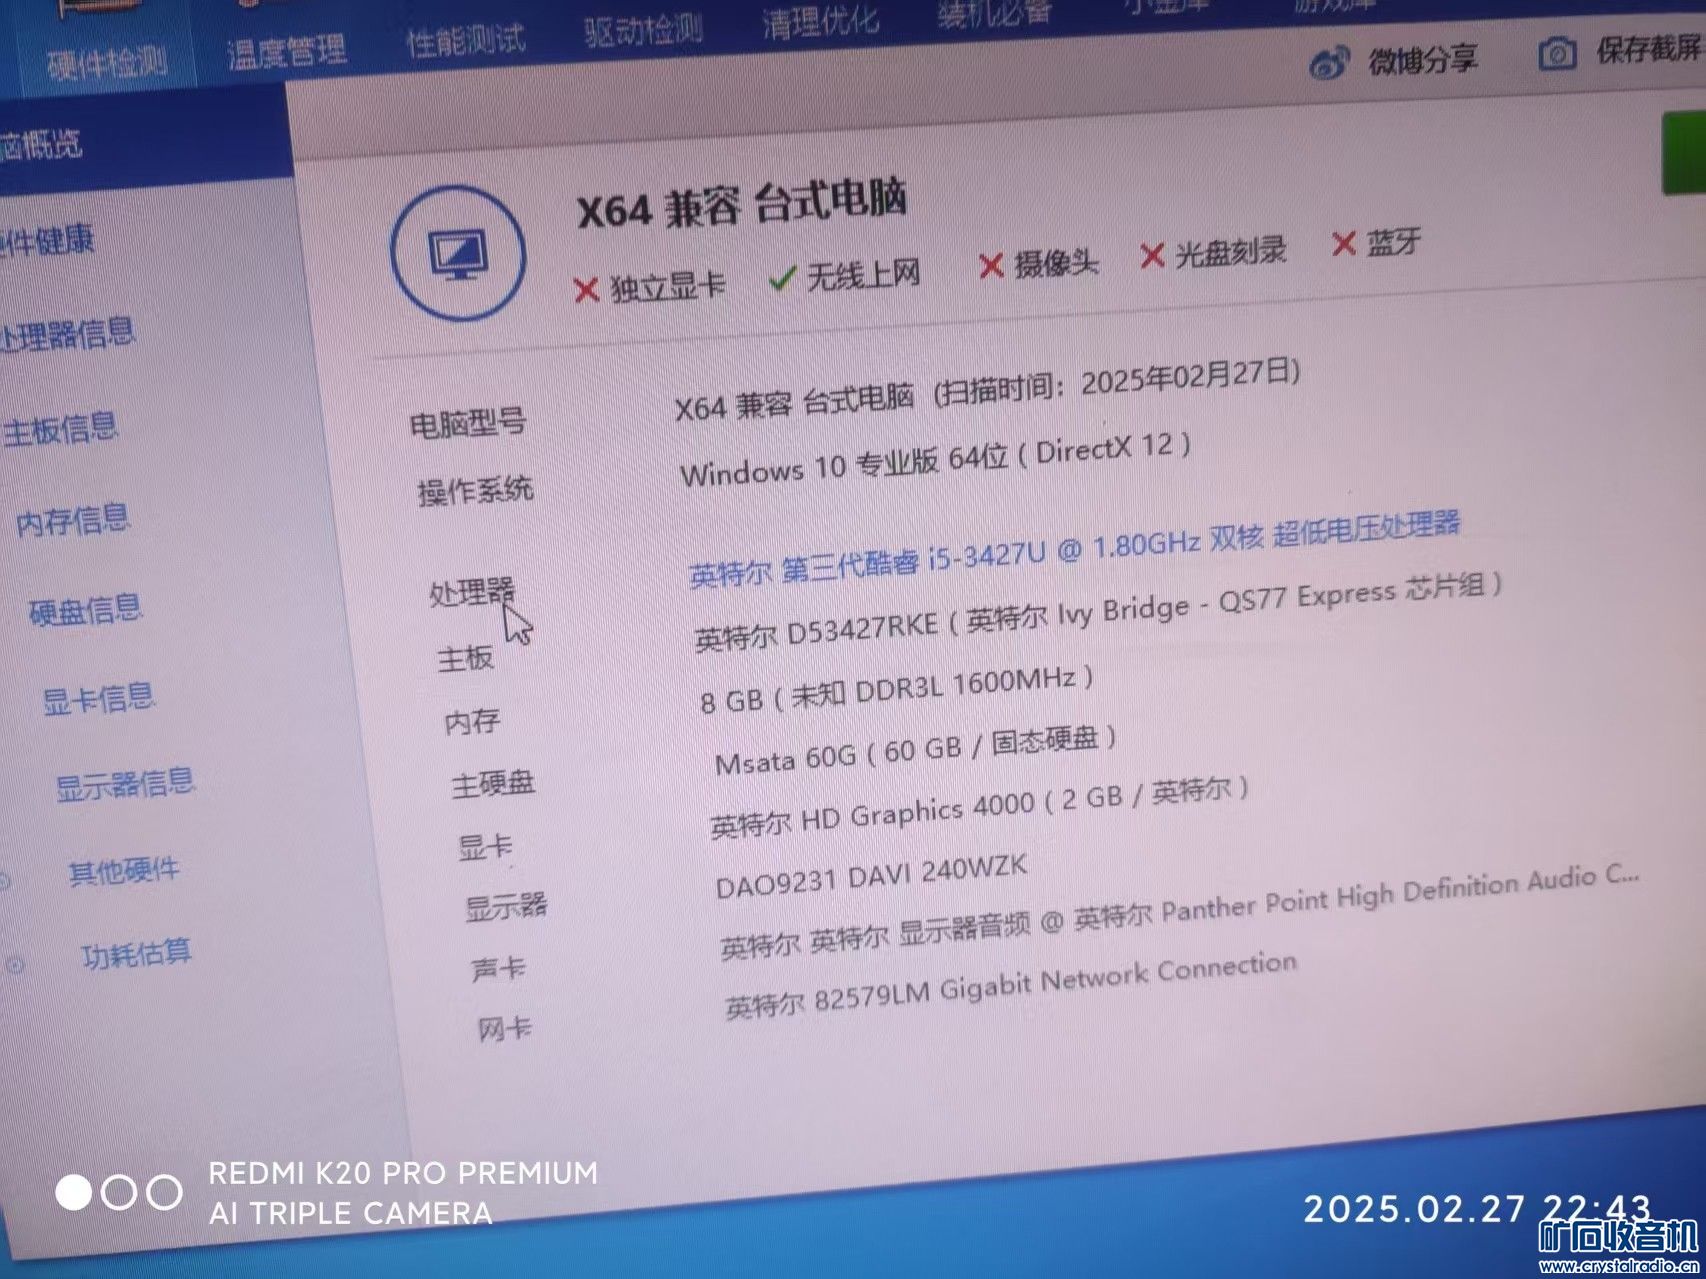This screenshot has width=1706, height=1279.
Task: Click the camera screenshot icon
Action: [x=1557, y=53]
